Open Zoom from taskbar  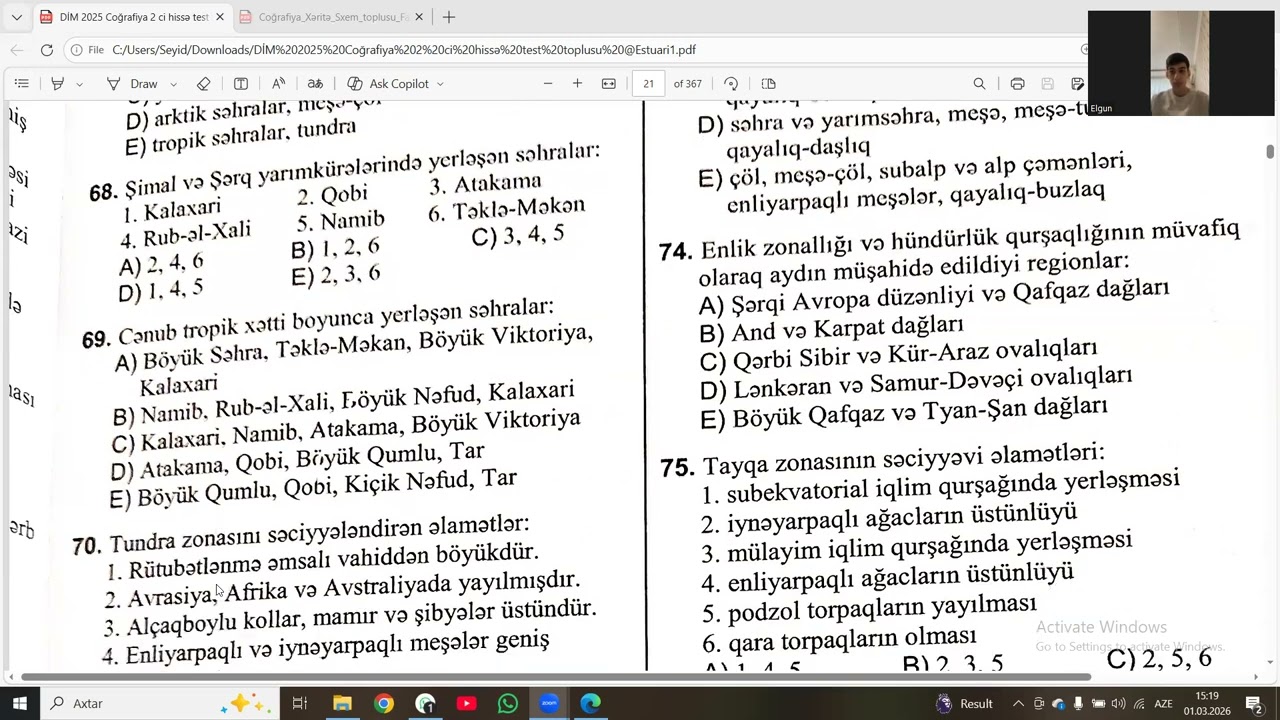tap(549, 703)
